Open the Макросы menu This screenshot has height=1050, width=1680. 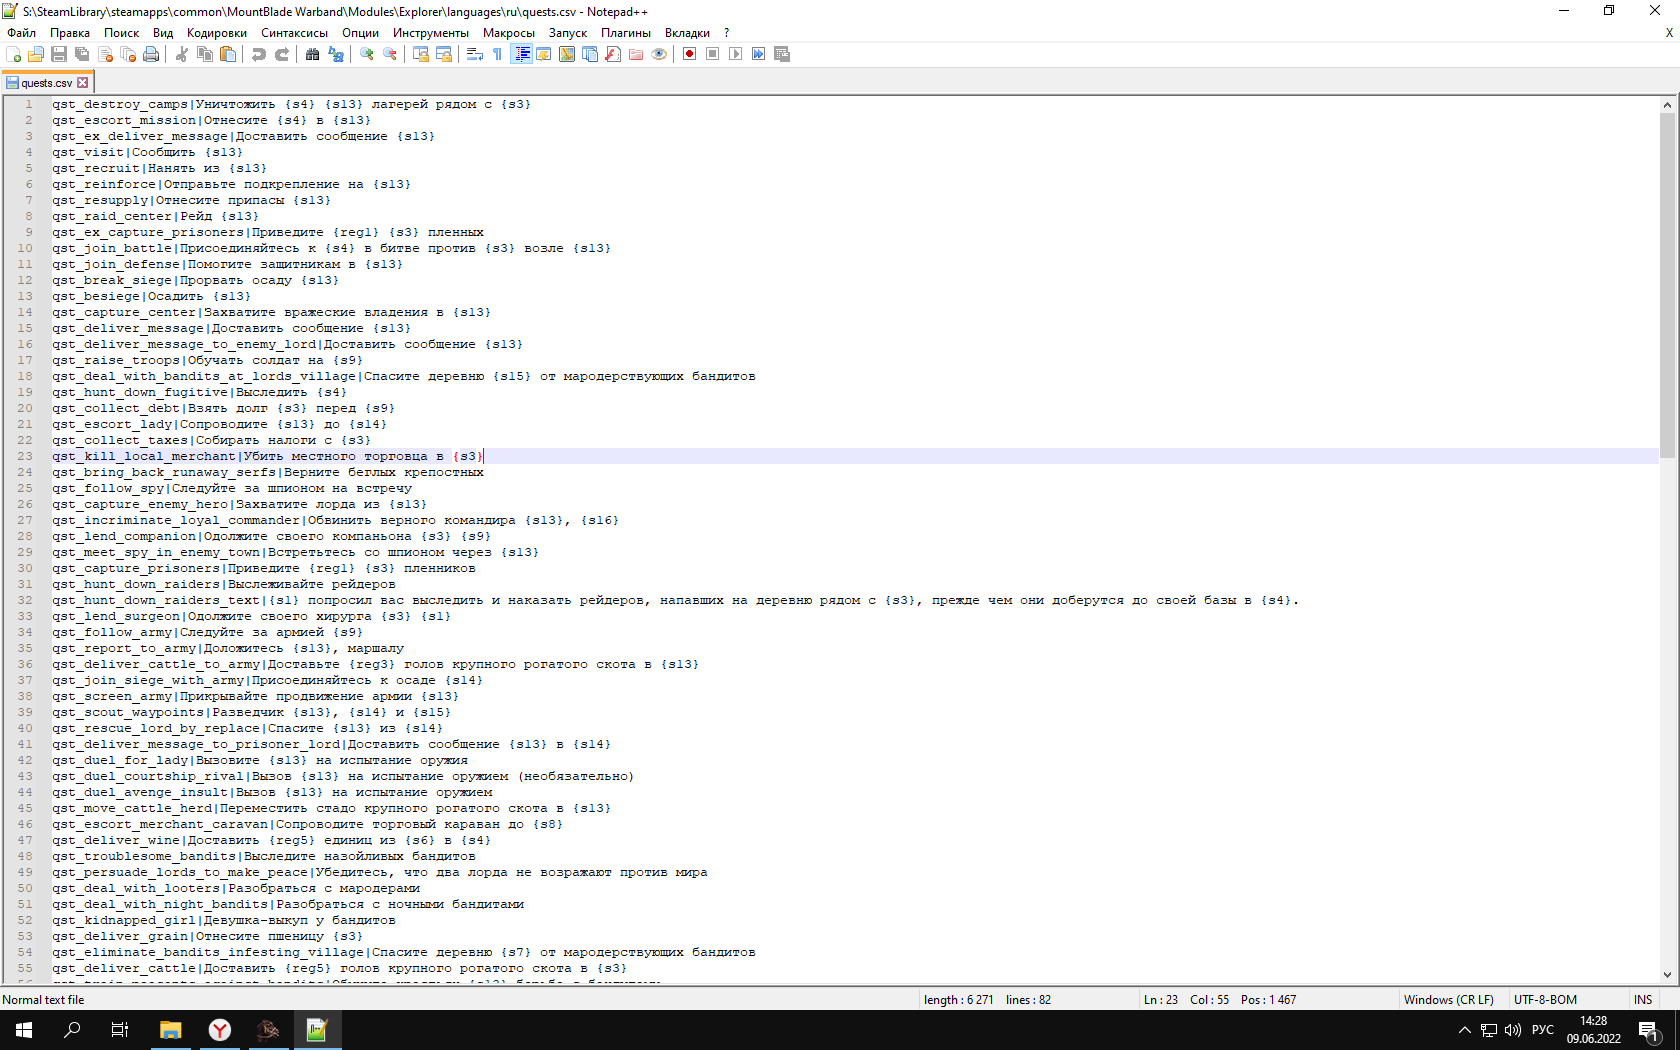pyautogui.click(x=509, y=33)
